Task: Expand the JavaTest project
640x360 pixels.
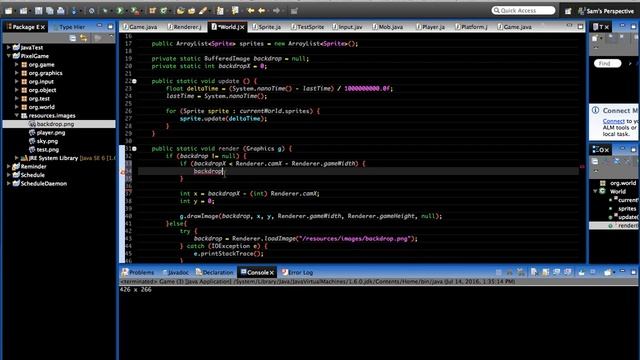Action: (9, 47)
